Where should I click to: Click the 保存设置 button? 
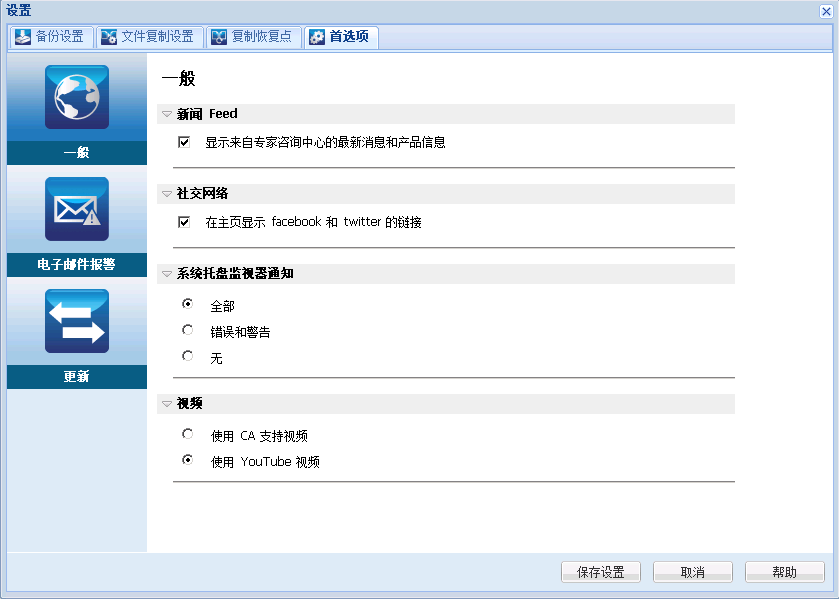click(600, 571)
